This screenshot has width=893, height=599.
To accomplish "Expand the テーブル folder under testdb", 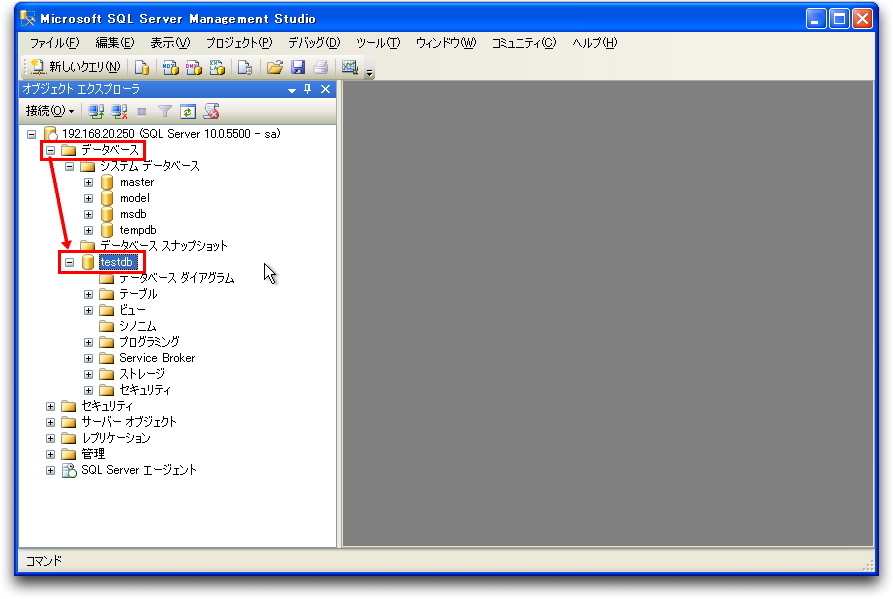I will [88, 294].
